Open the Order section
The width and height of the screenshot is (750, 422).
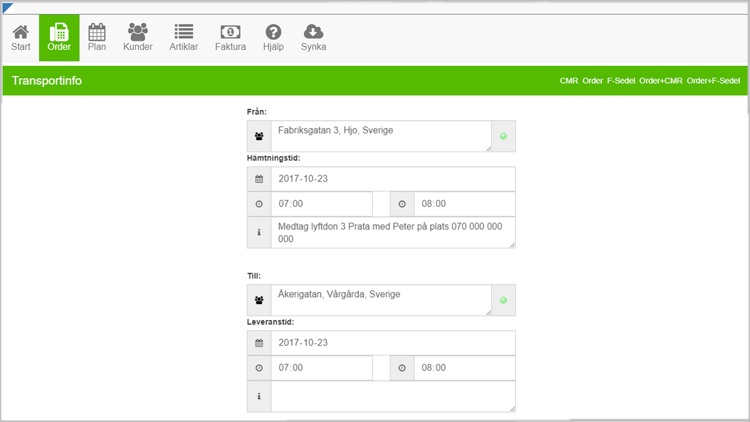pos(59,38)
